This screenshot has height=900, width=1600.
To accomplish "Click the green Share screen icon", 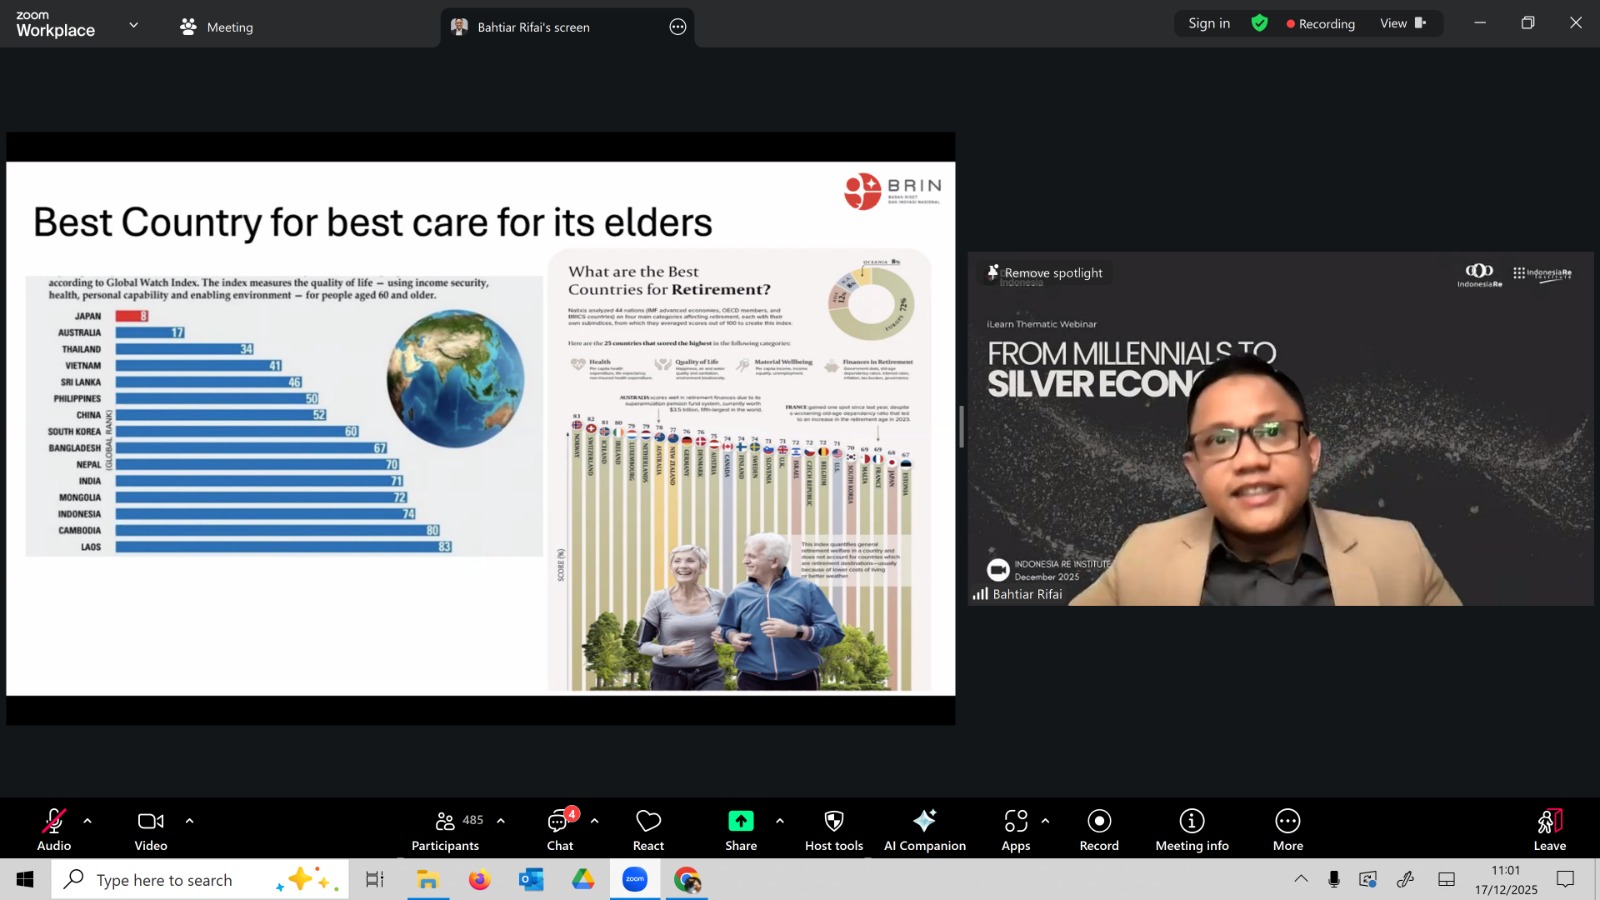I will [x=741, y=821].
